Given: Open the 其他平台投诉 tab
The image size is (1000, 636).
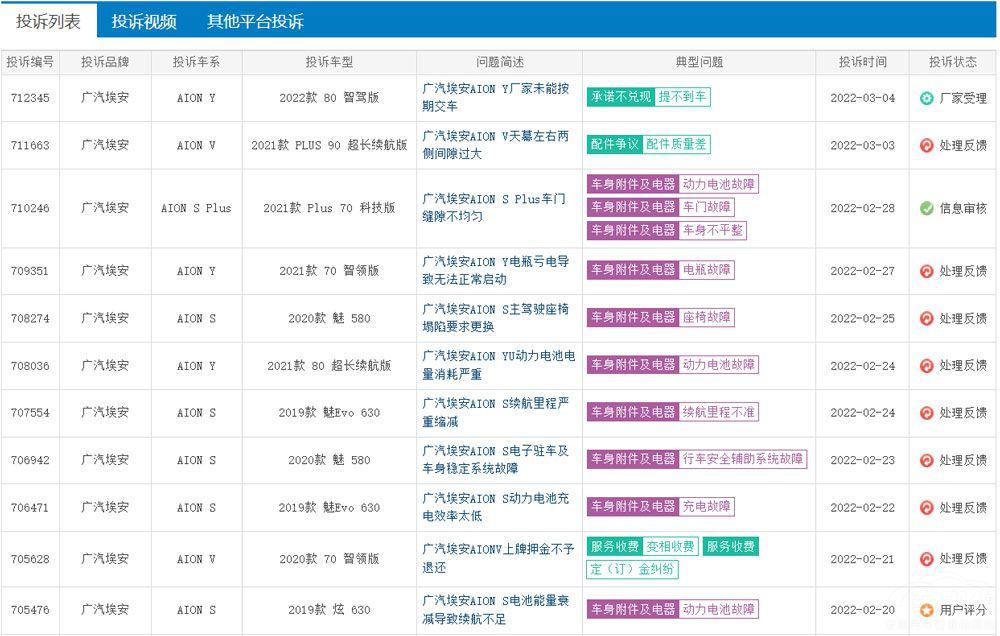Looking at the screenshot, I should 255,21.
